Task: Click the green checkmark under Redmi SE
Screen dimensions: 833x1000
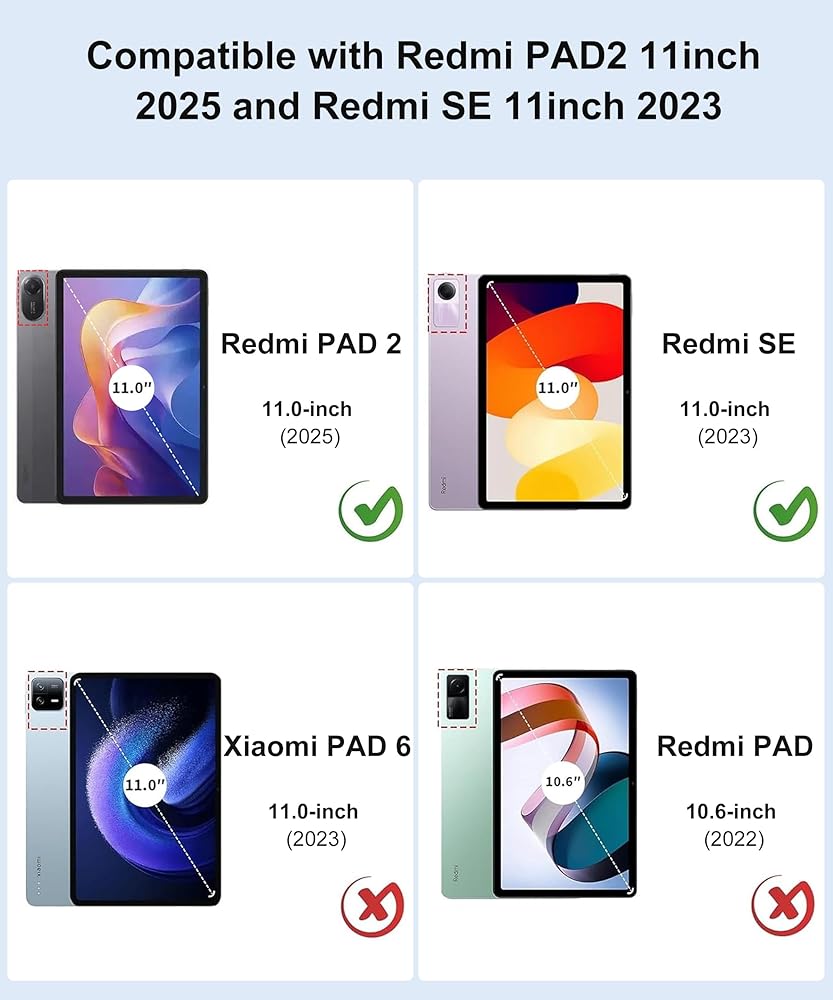Action: point(786,511)
